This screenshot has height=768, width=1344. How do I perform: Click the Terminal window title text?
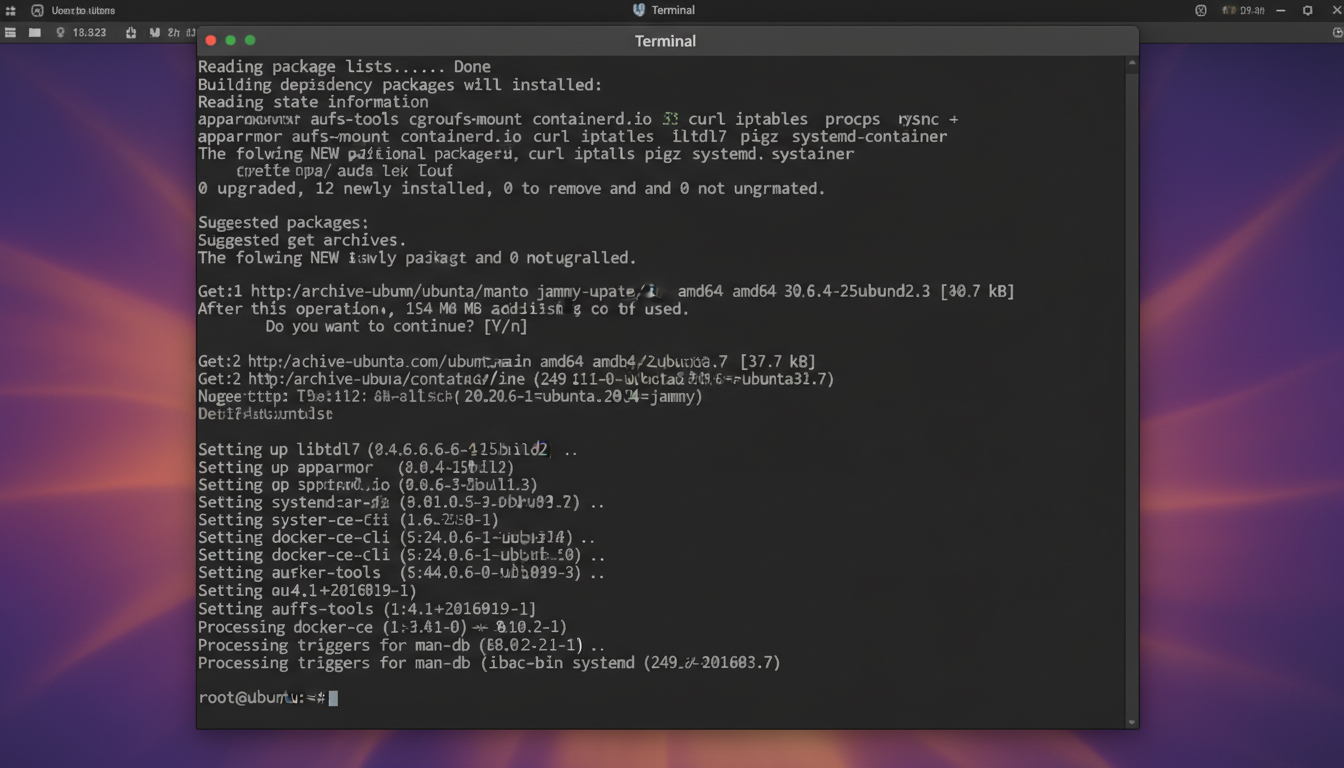tap(665, 41)
